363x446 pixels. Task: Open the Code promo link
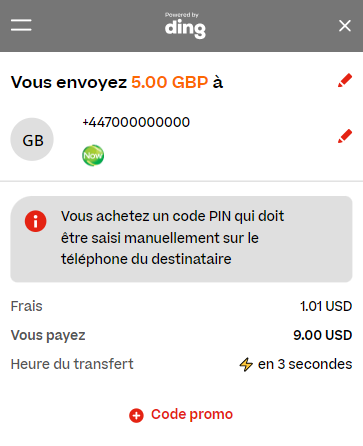click(192, 414)
